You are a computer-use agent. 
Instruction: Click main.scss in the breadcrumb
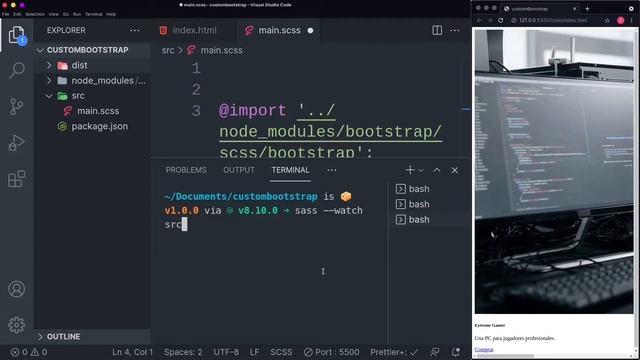pos(222,50)
